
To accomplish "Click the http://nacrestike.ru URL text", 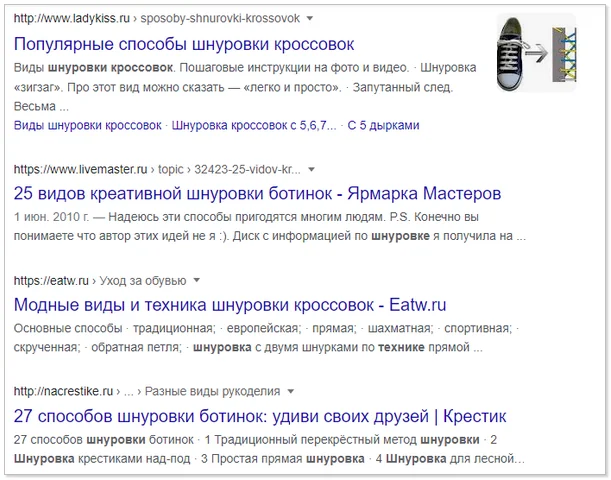I will click(63, 391).
